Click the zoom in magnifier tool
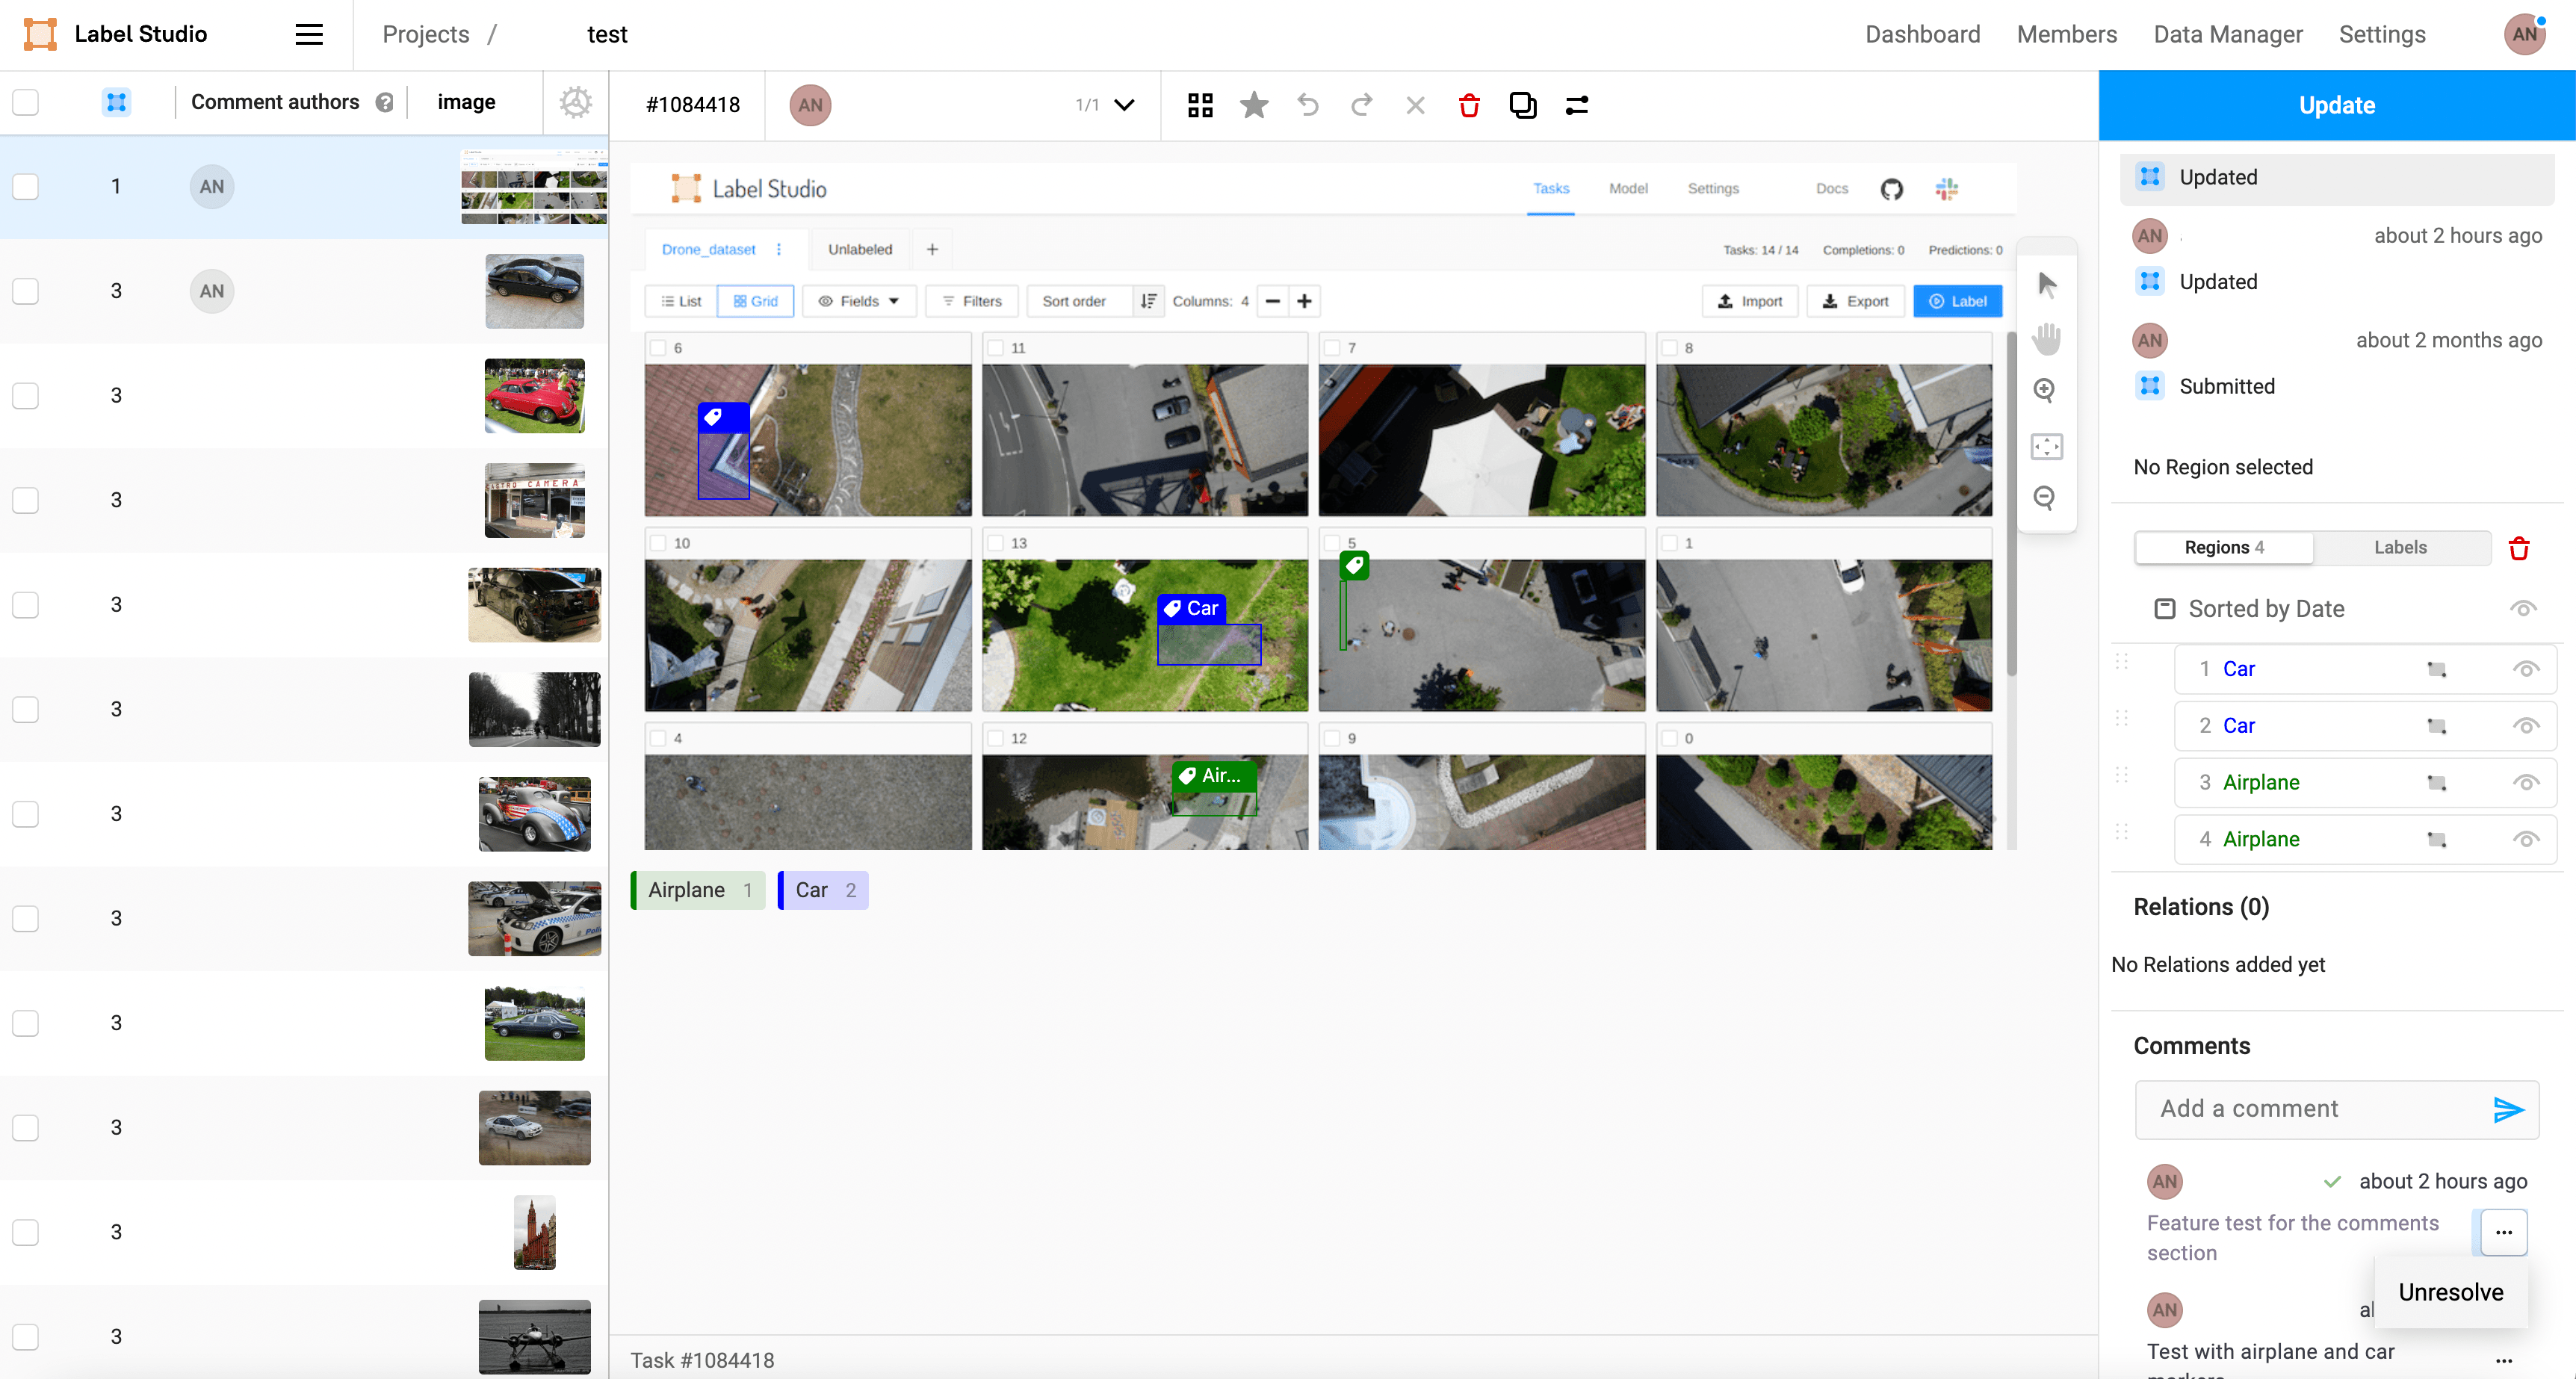Image resolution: width=2576 pixels, height=1379 pixels. [x=2045, y=390]
